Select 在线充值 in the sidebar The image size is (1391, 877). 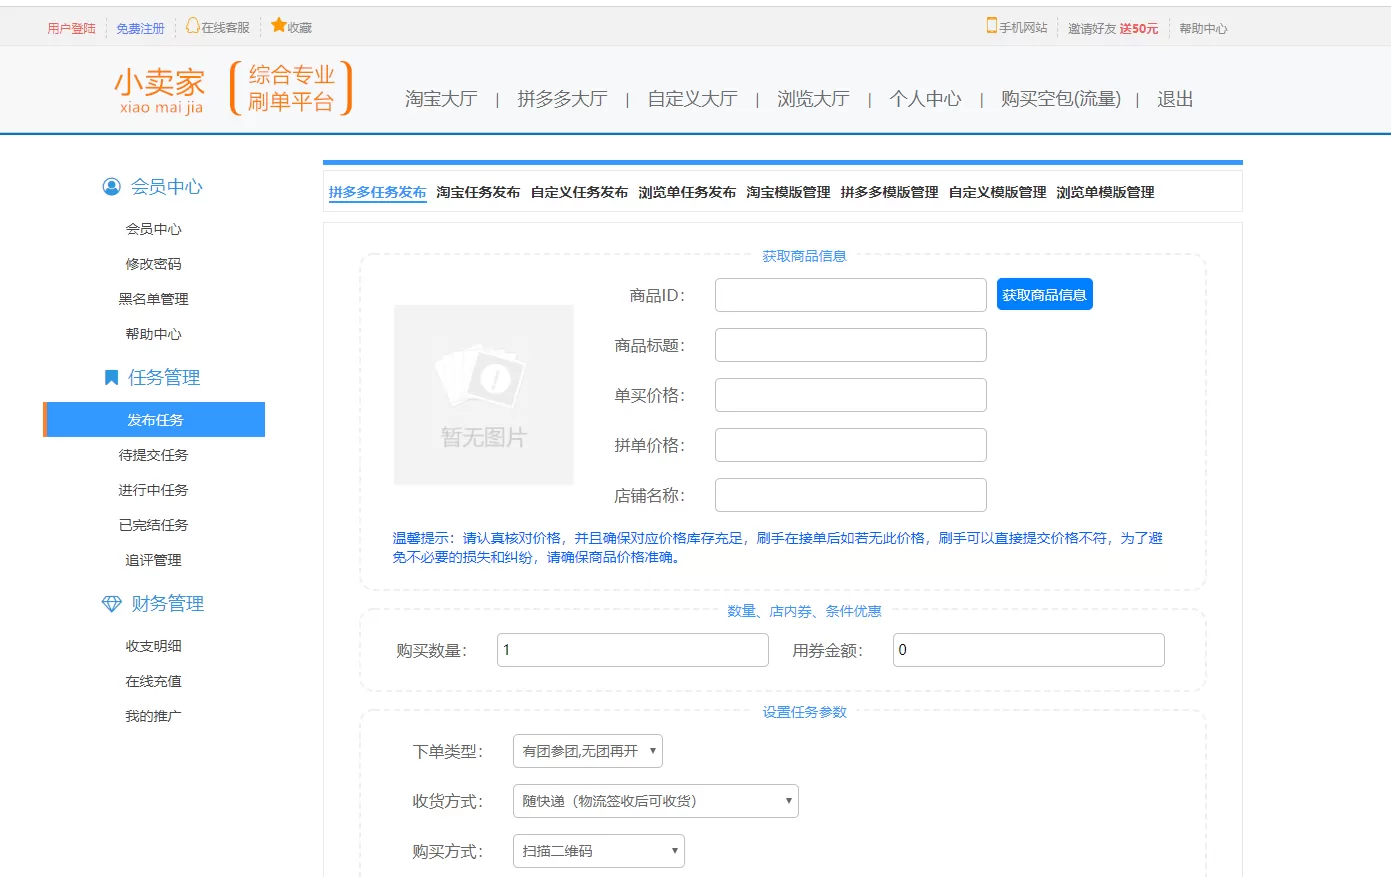(153, 681)
